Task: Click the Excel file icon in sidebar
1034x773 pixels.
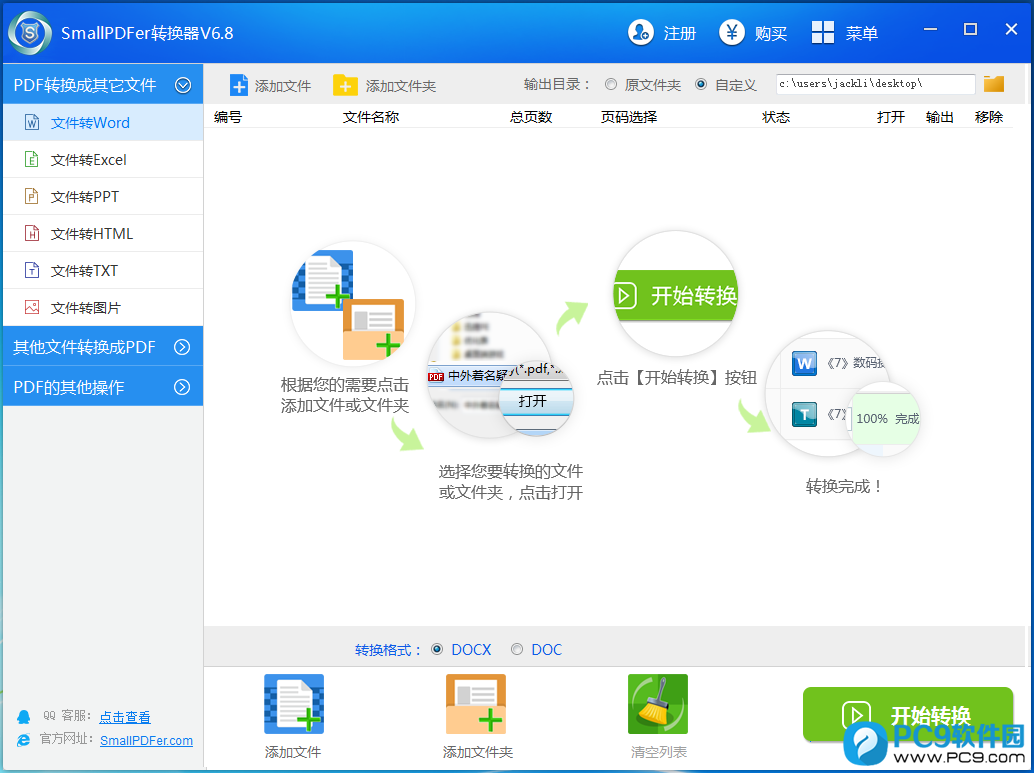Action: pyautogui.click(x=32, y=160)
